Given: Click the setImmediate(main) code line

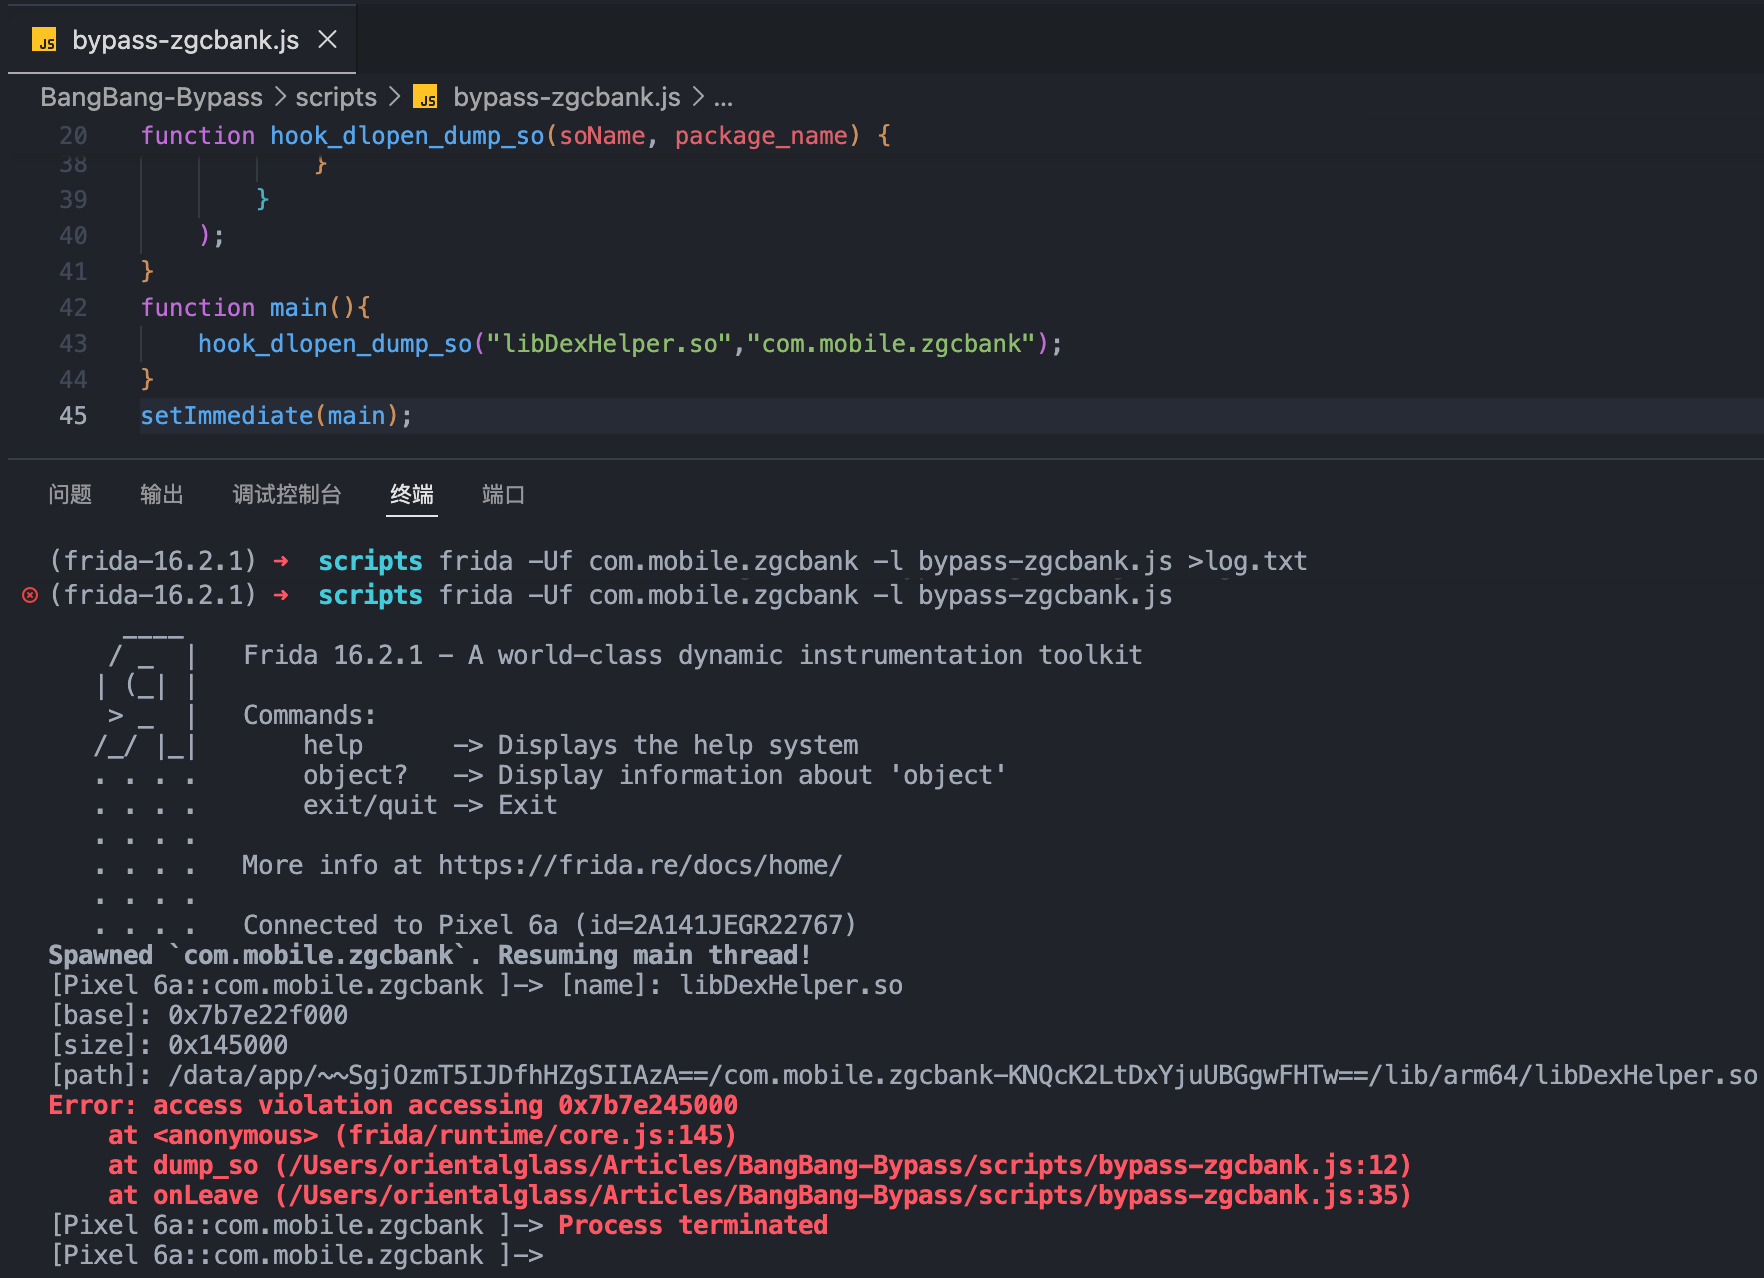Looking at the screenshot, I should click(x=276, y=415).
